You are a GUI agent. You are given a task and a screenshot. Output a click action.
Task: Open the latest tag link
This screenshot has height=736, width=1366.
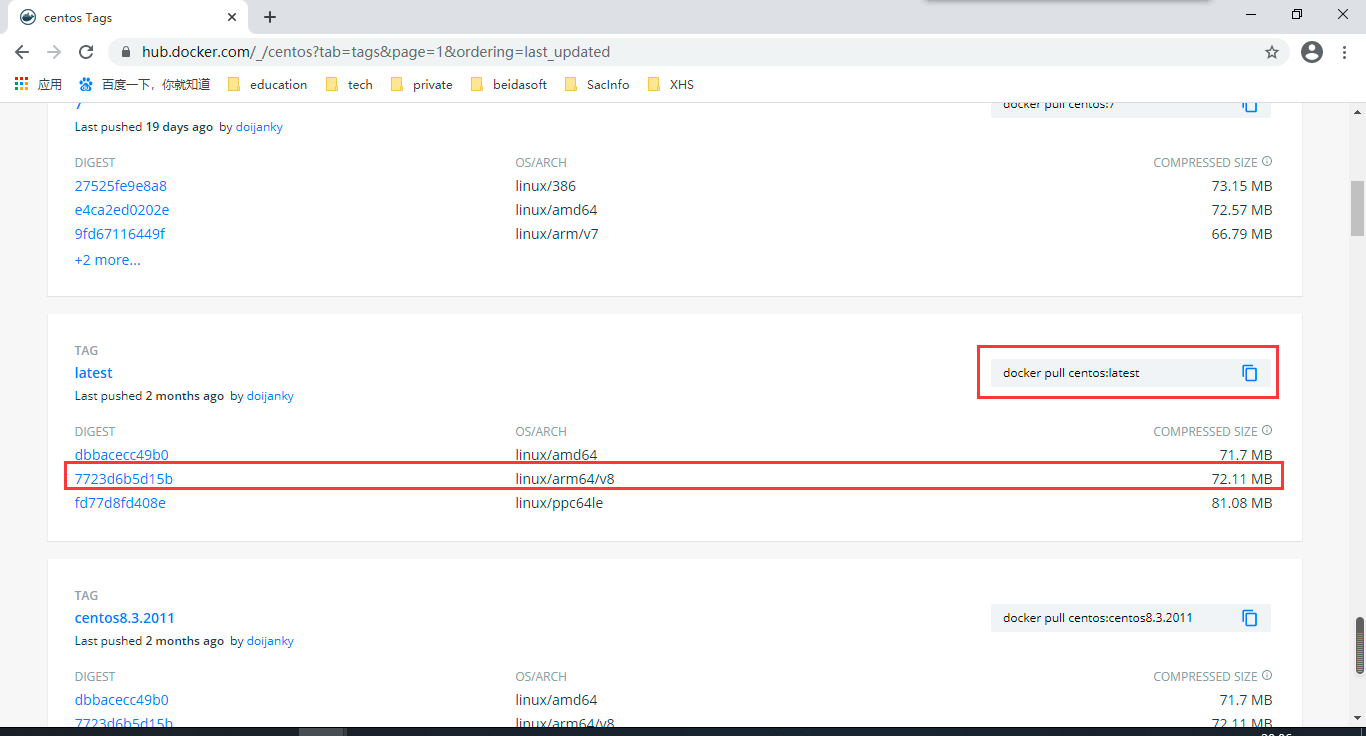93,373
